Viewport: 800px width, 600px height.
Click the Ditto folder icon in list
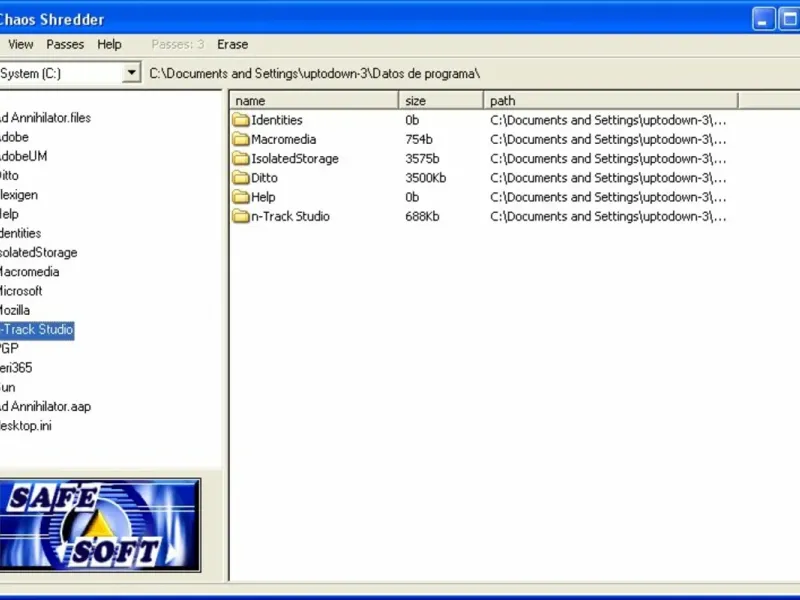[241, 178]
